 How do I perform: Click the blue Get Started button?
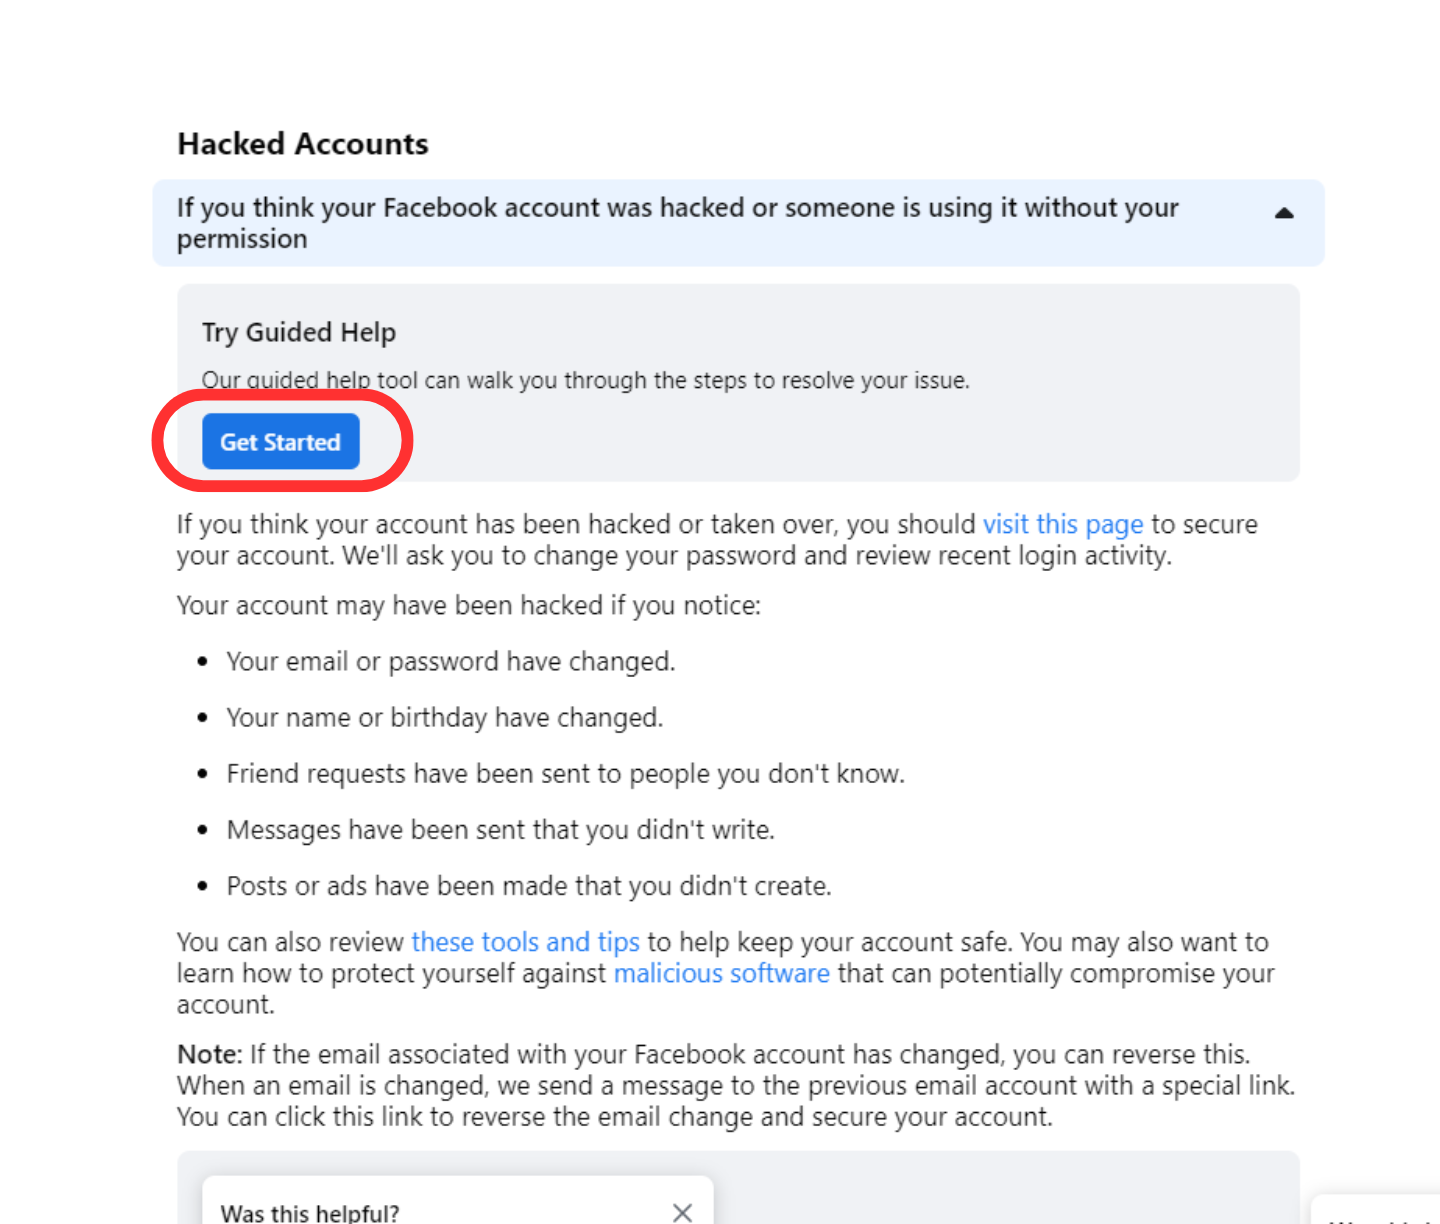[280, 442]
